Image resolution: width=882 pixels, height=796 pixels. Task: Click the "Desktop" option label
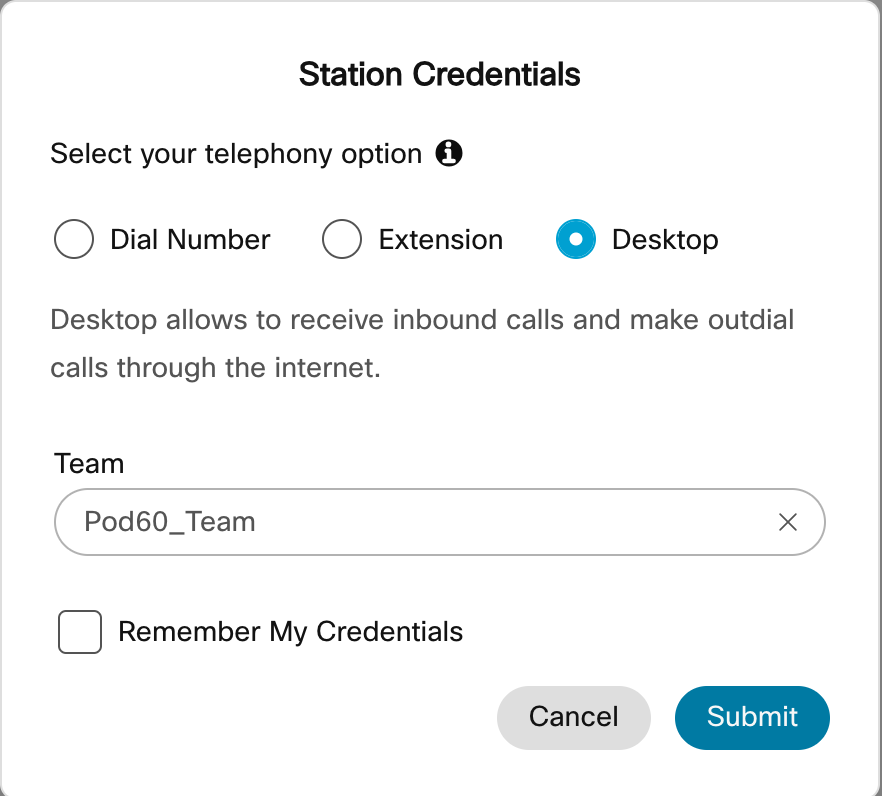(665, 240)
